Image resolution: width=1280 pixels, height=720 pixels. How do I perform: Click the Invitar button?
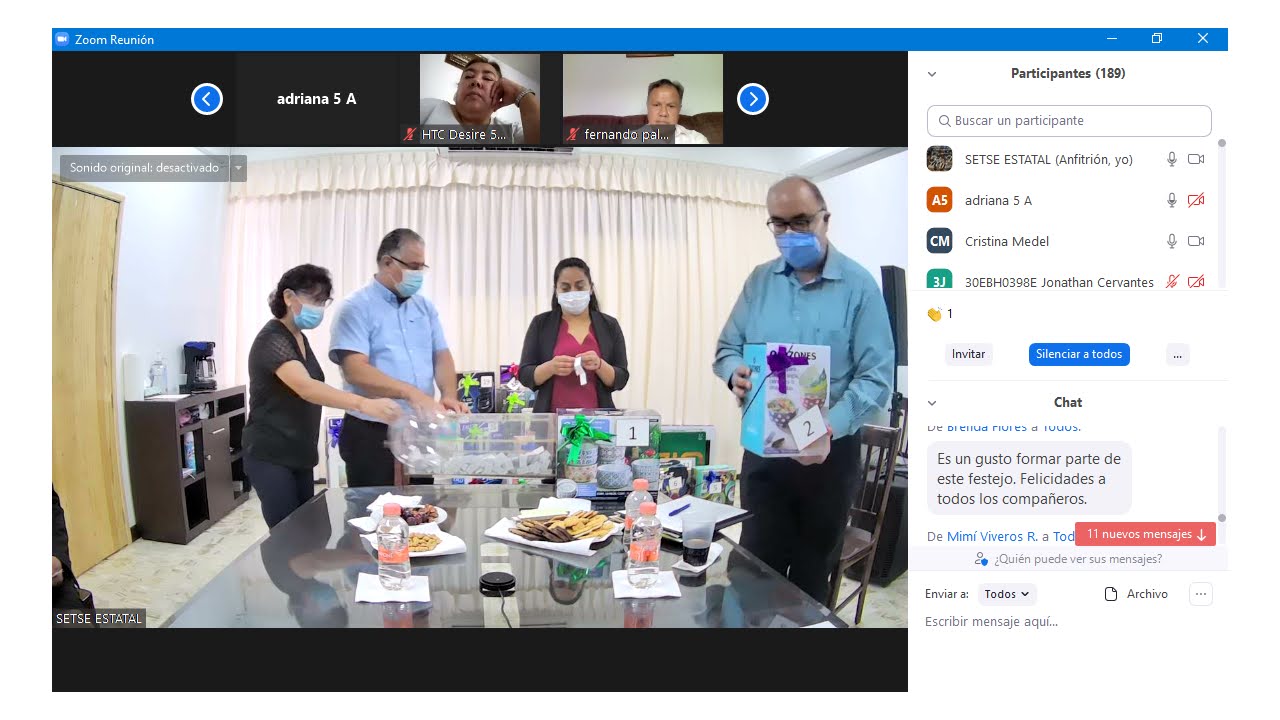[x=968, y=354]
